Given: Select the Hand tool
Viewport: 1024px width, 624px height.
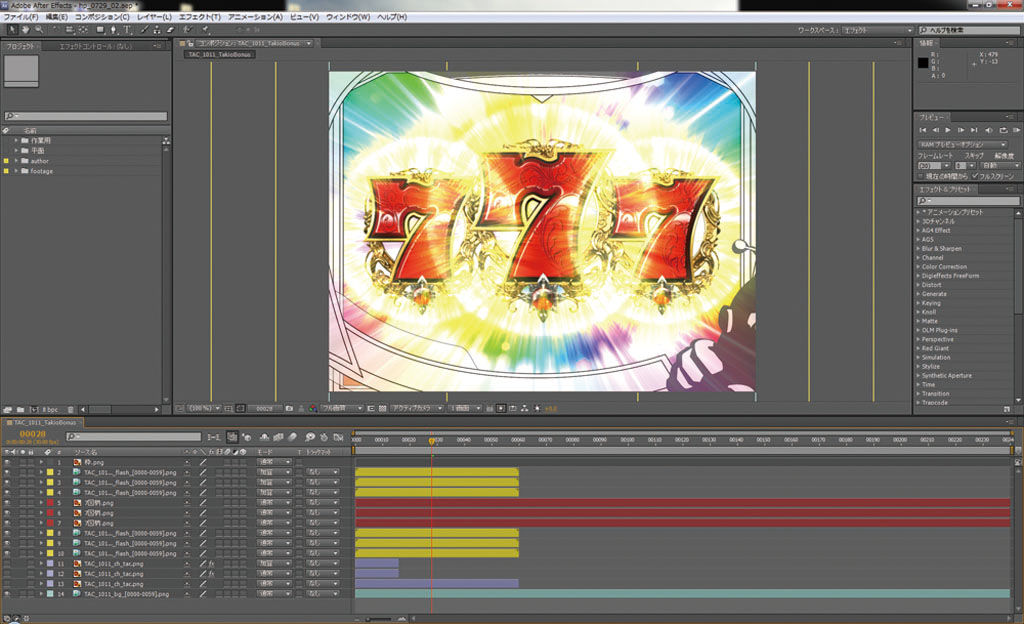Looking at the screenshot, I should pos(25,29).
